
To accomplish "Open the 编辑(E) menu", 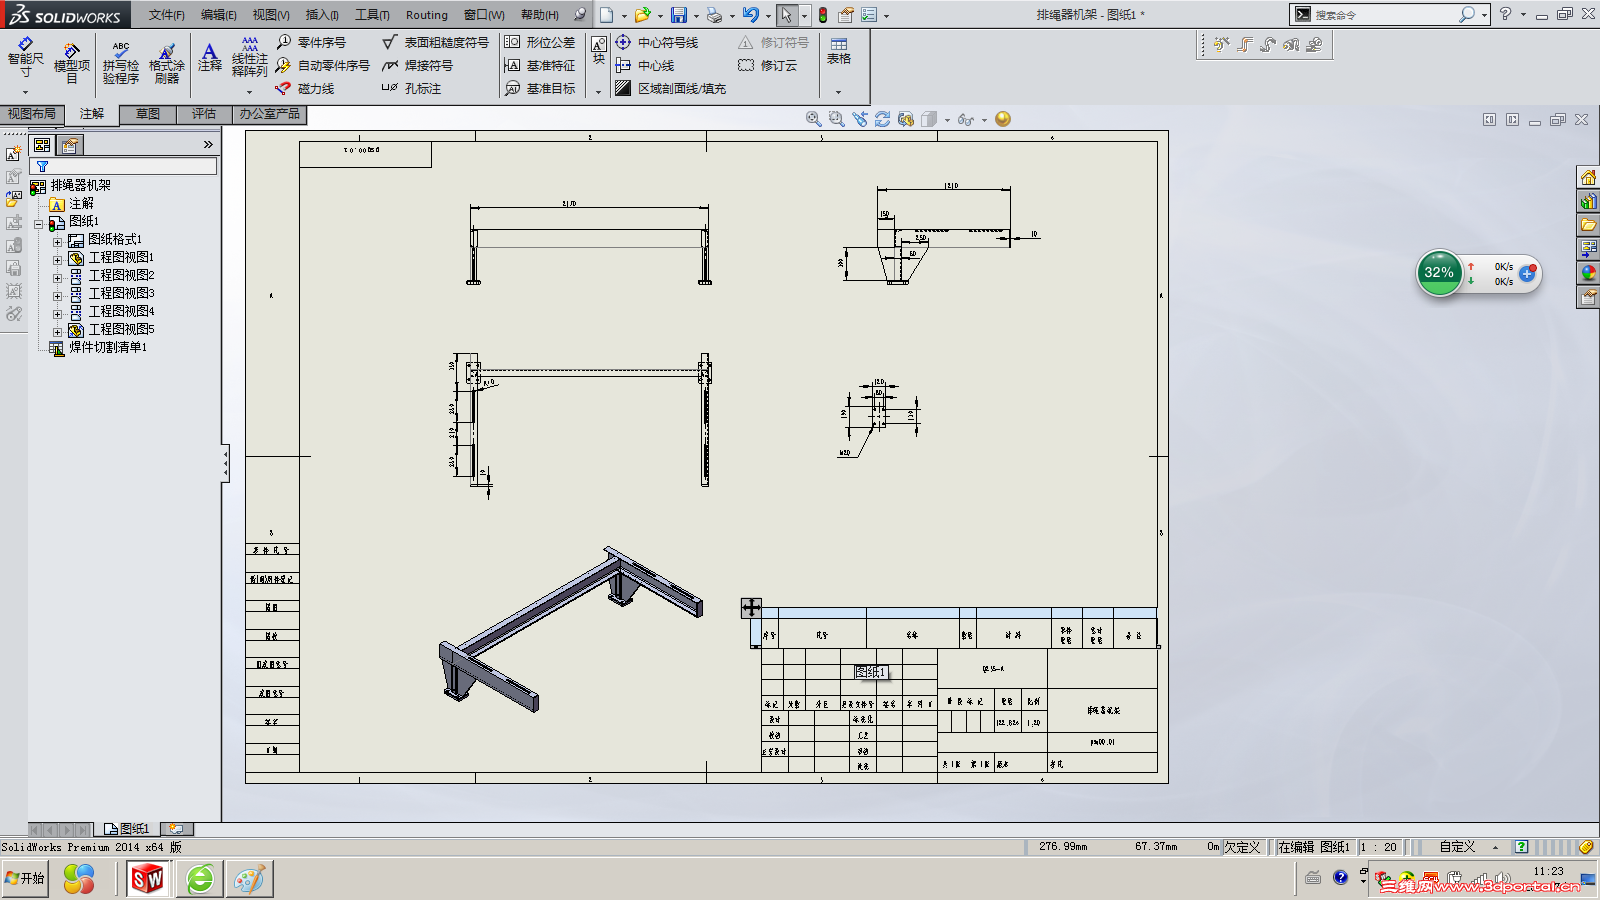I will pyautogui.click(x=219, y=15).
